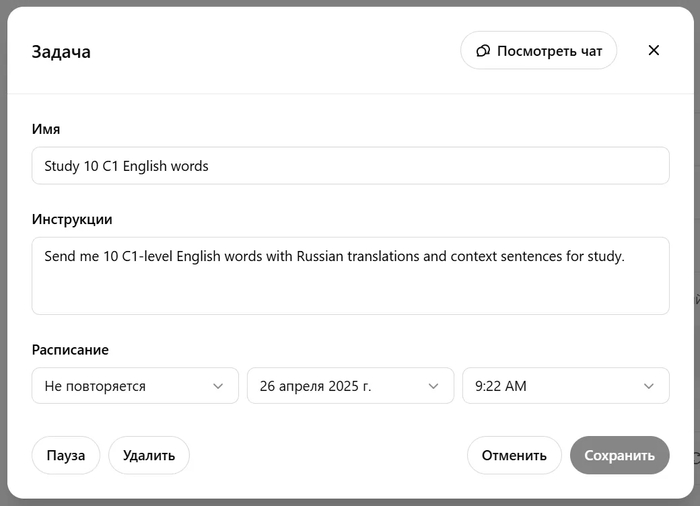Image resolution: width=700 pixels, height=506 pixels.
Task: Click the empty space below the instructions text
Action: (350, 293)
